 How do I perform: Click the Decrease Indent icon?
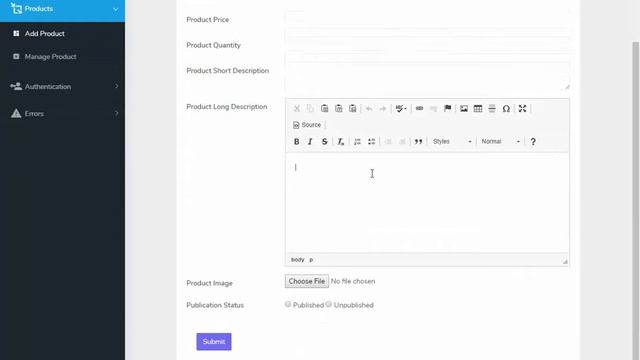[x=388, y=142]
